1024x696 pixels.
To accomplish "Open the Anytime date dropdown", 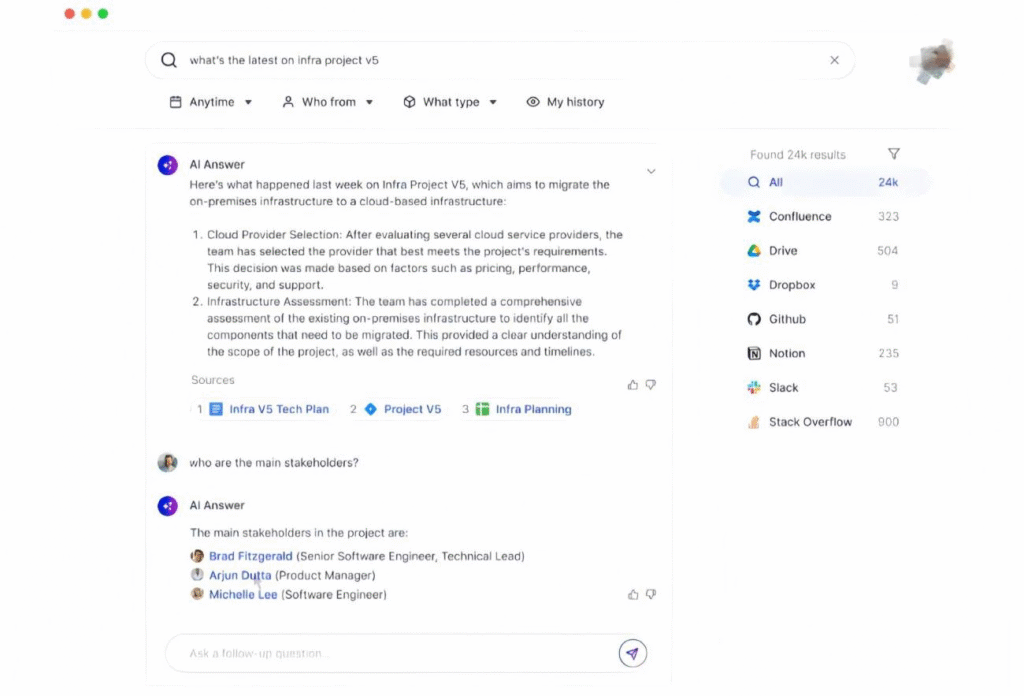I will click(211, 102).
